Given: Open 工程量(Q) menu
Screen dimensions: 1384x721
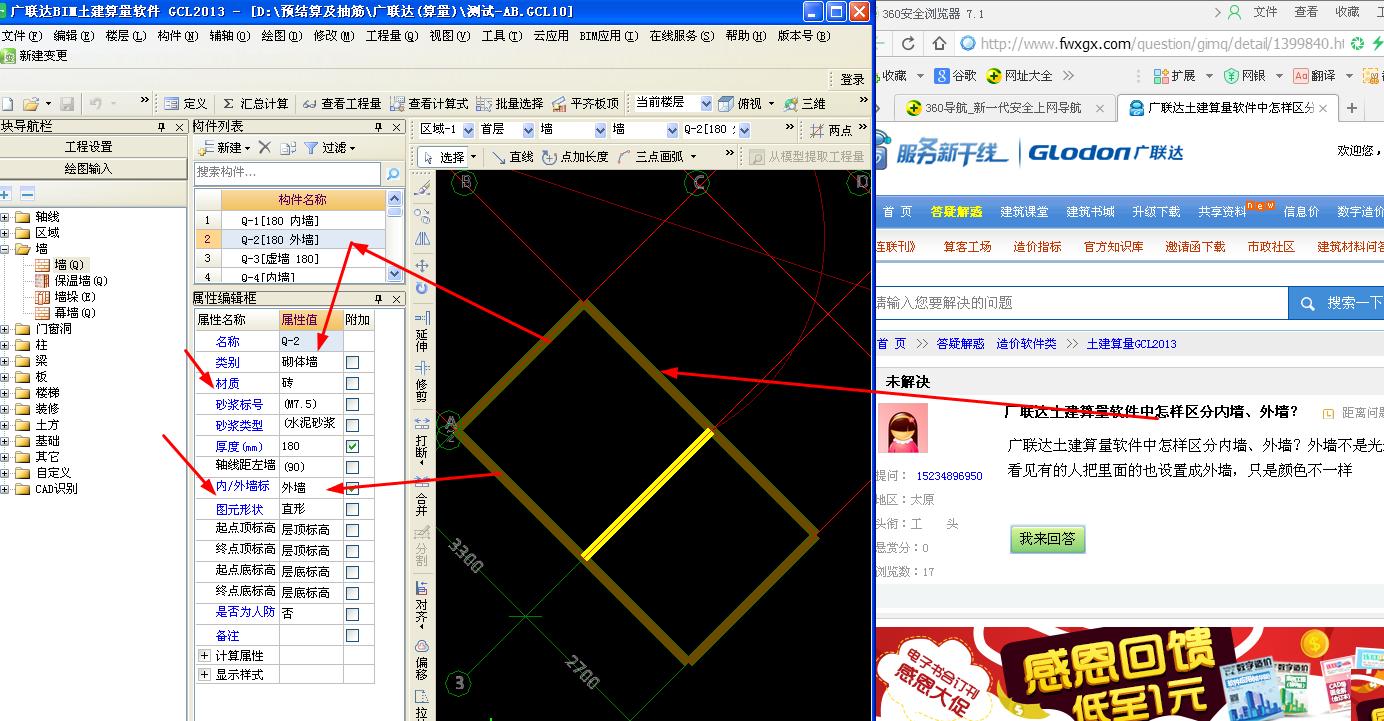Looking at the screenshot, I should [391, 35].
